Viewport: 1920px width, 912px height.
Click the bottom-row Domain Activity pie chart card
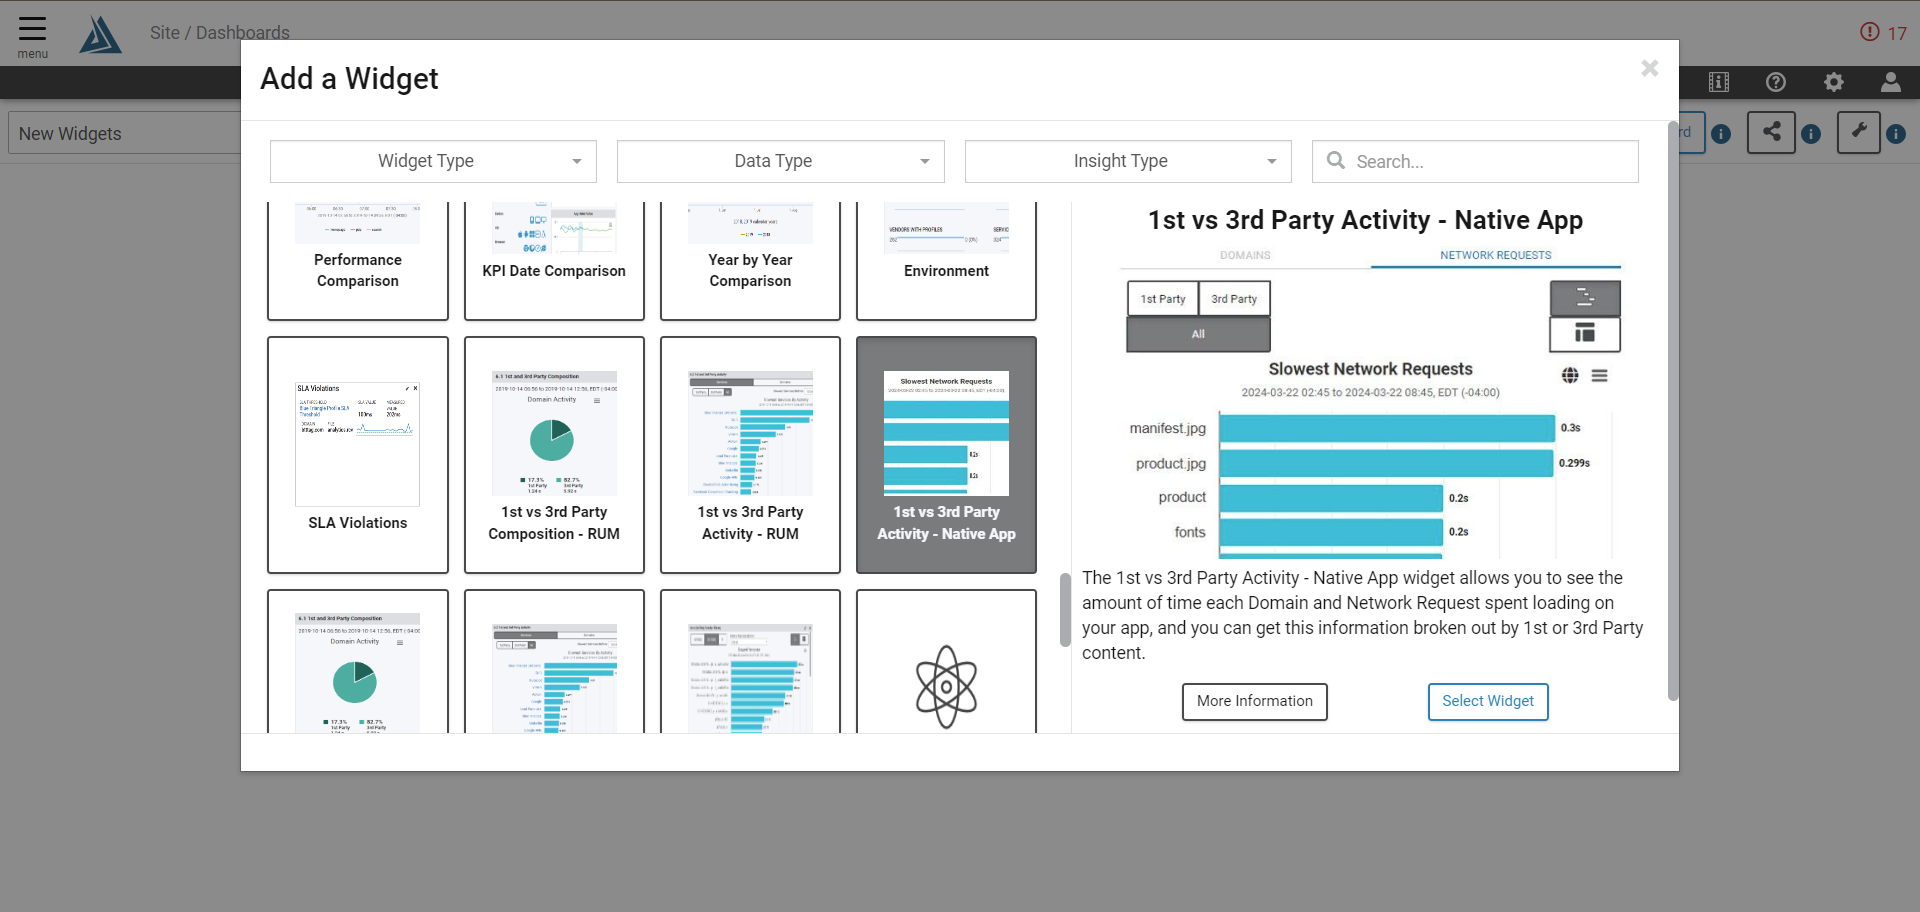click(x=358, y=662)
